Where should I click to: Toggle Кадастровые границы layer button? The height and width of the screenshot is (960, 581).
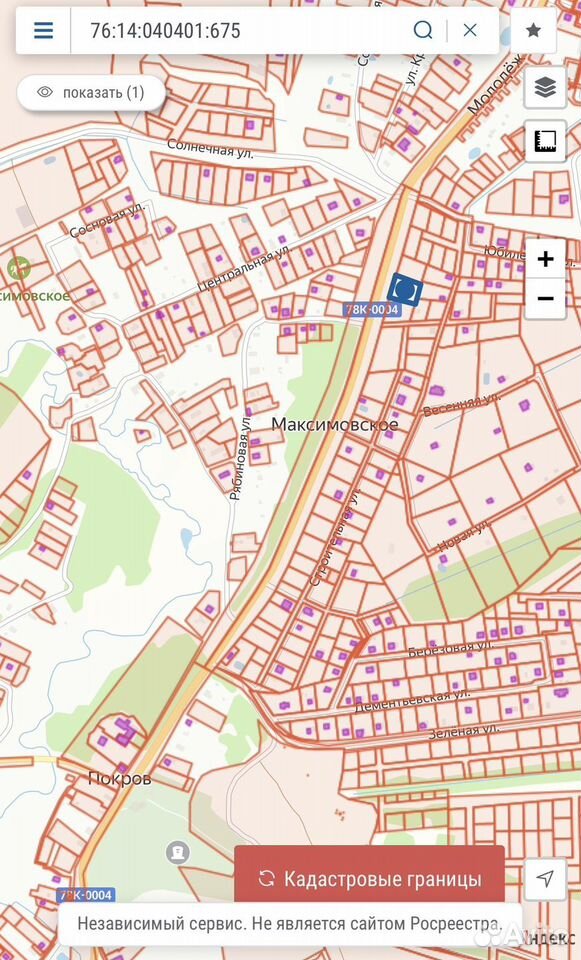click(369, 879)
